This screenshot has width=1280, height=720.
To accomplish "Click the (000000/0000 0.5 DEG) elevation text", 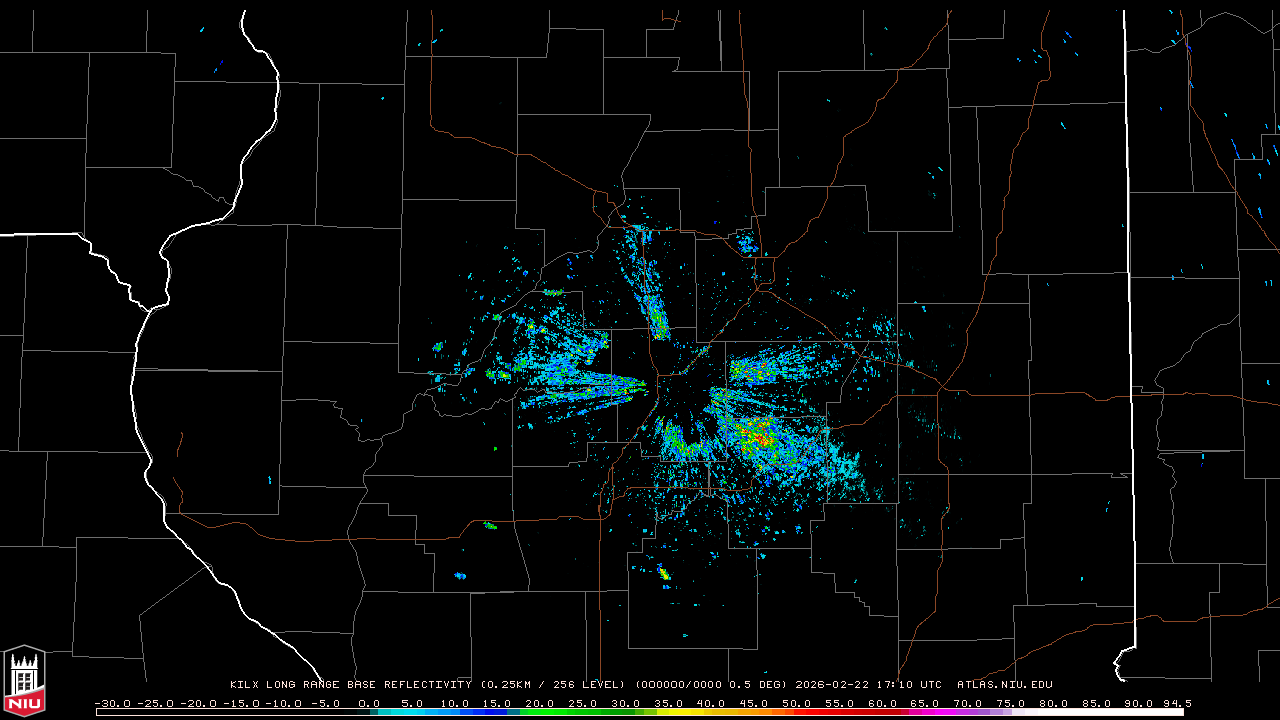I will [710, 685].
